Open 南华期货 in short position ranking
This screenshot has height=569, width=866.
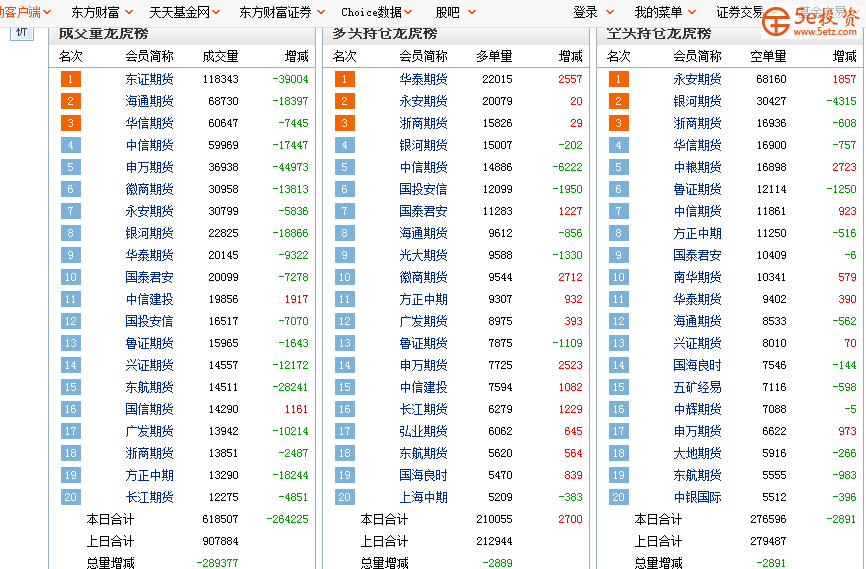pos(697,277)
